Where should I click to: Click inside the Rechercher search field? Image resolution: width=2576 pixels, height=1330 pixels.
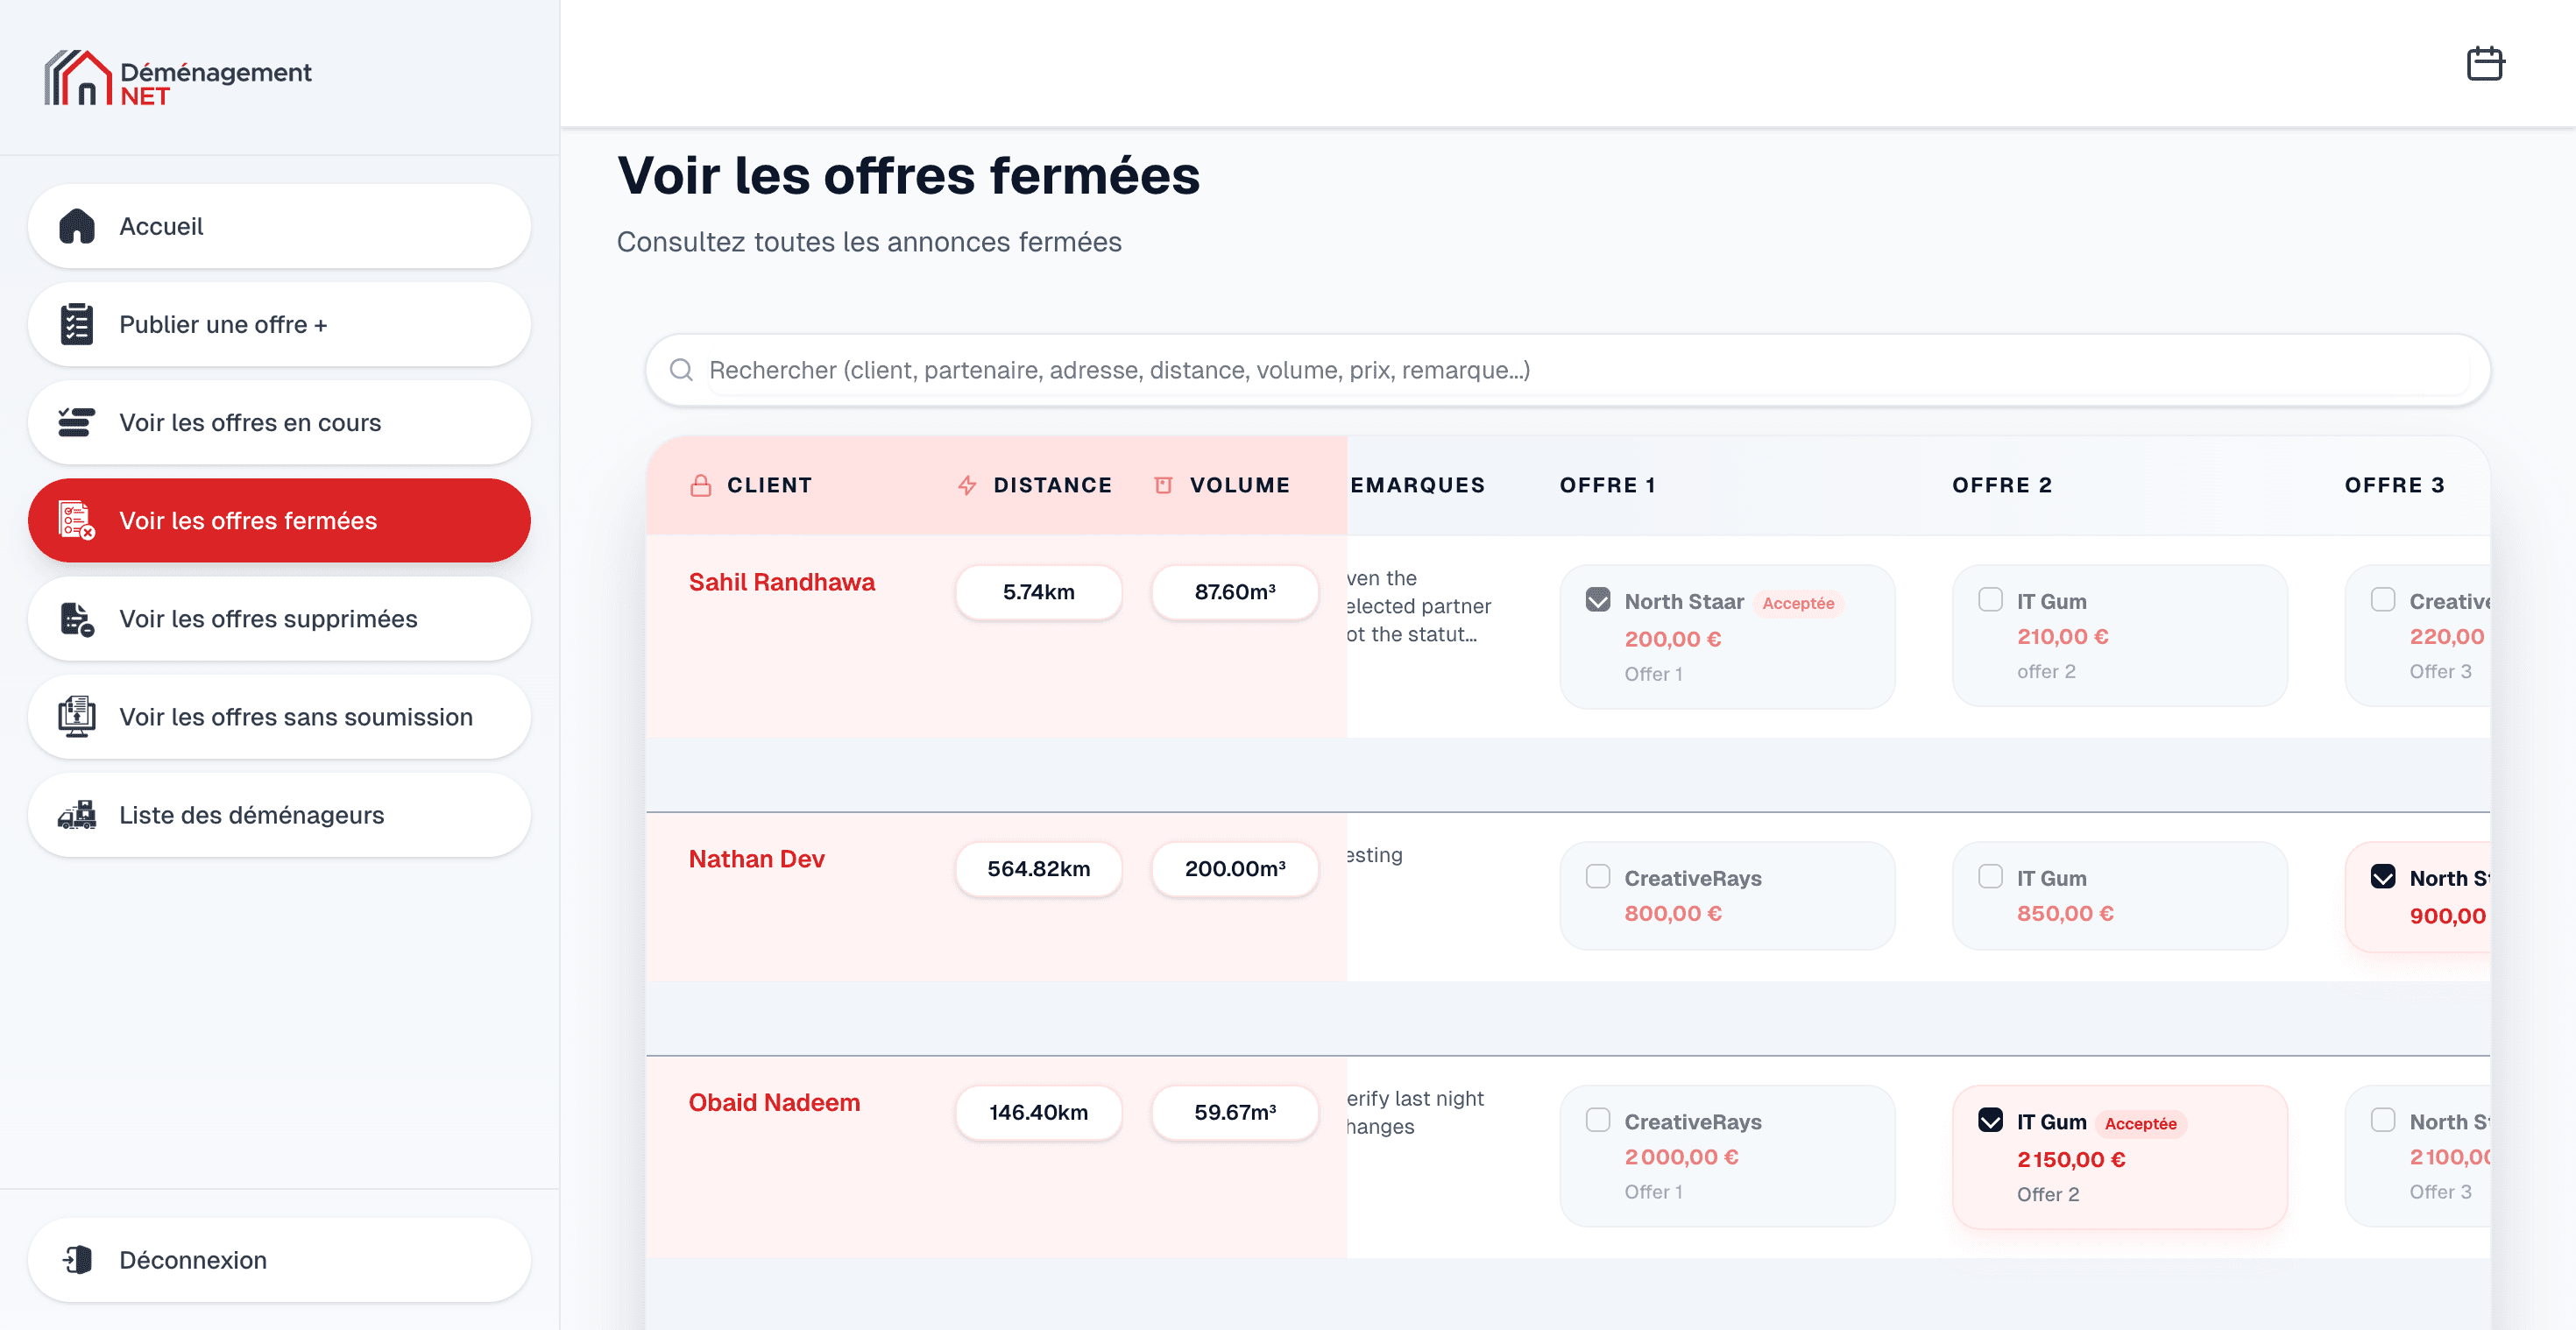1400,369
